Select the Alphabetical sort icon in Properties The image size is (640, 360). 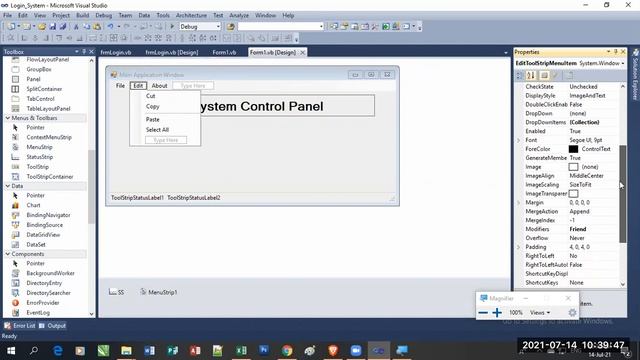[x=531, y=76]
